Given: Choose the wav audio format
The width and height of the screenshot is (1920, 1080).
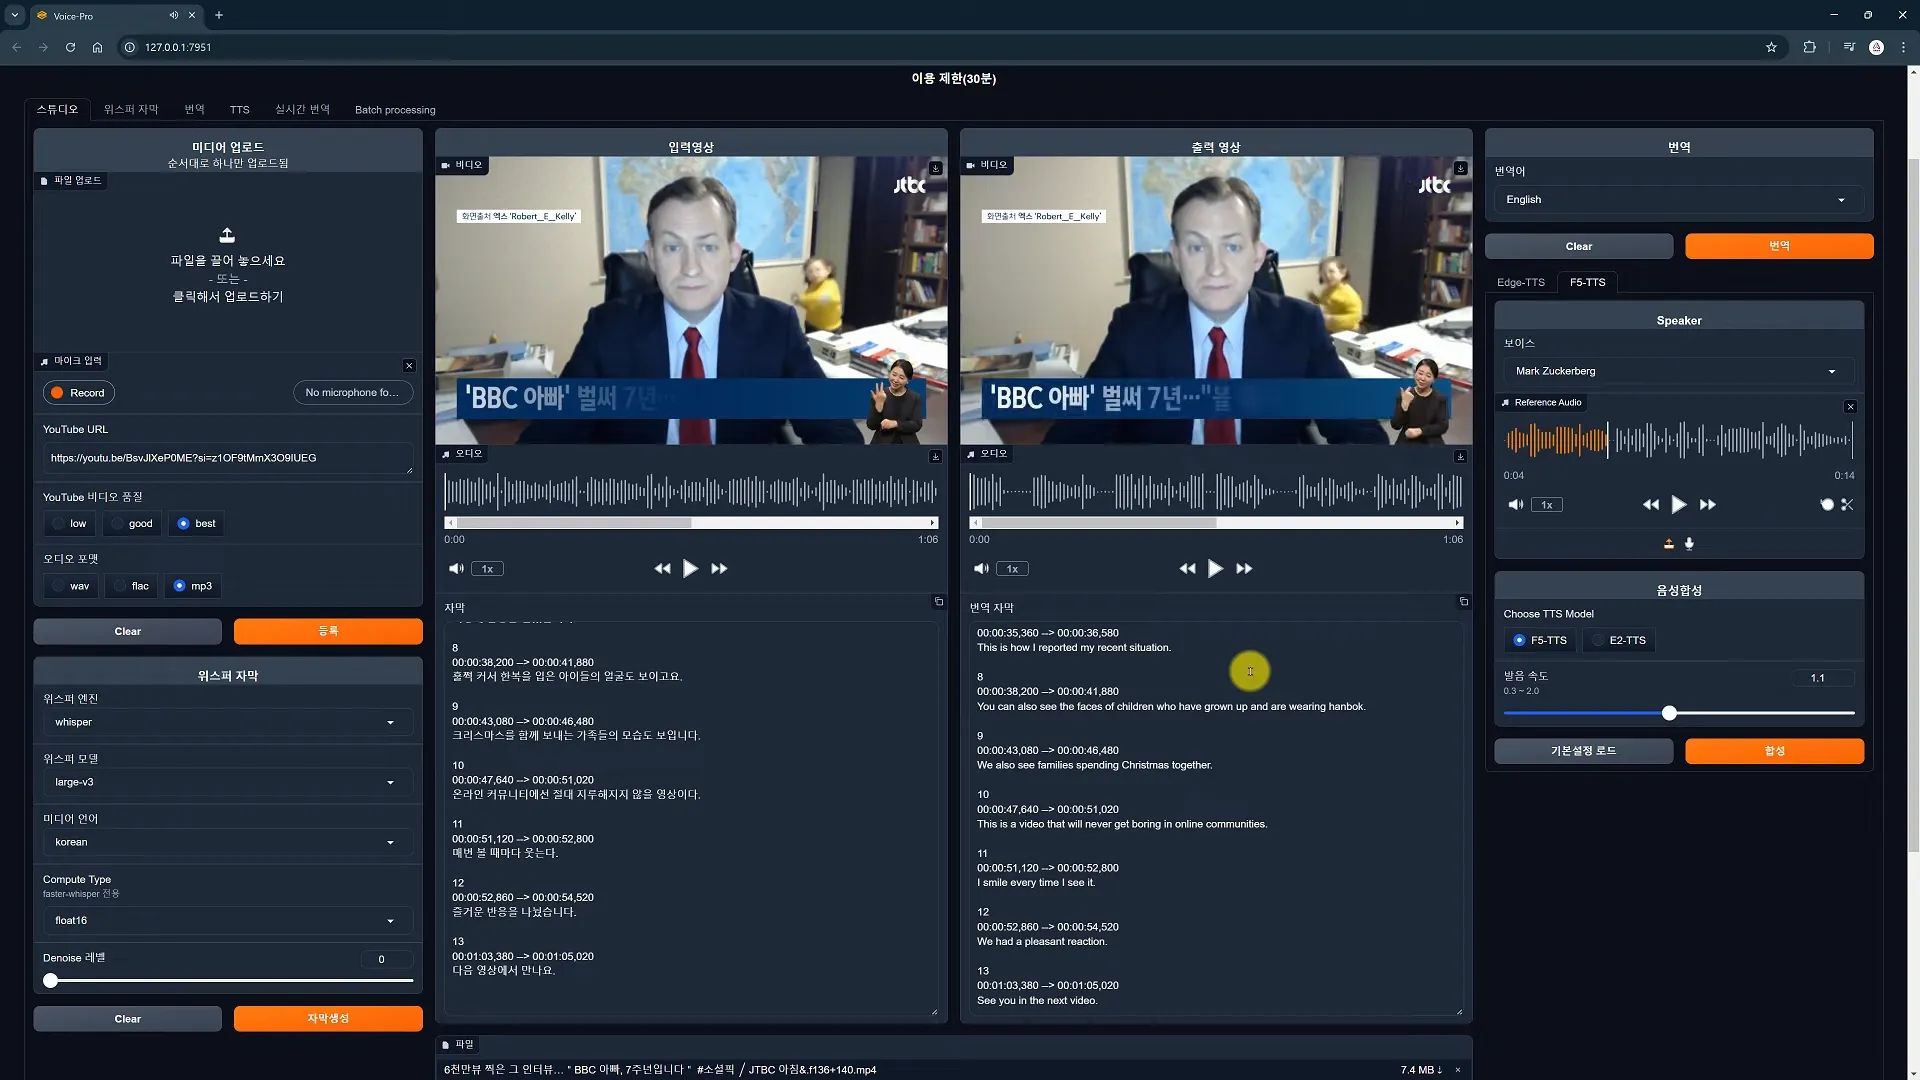Looking at the screenshot, I should pyautogui.click(x=58, y=586).
